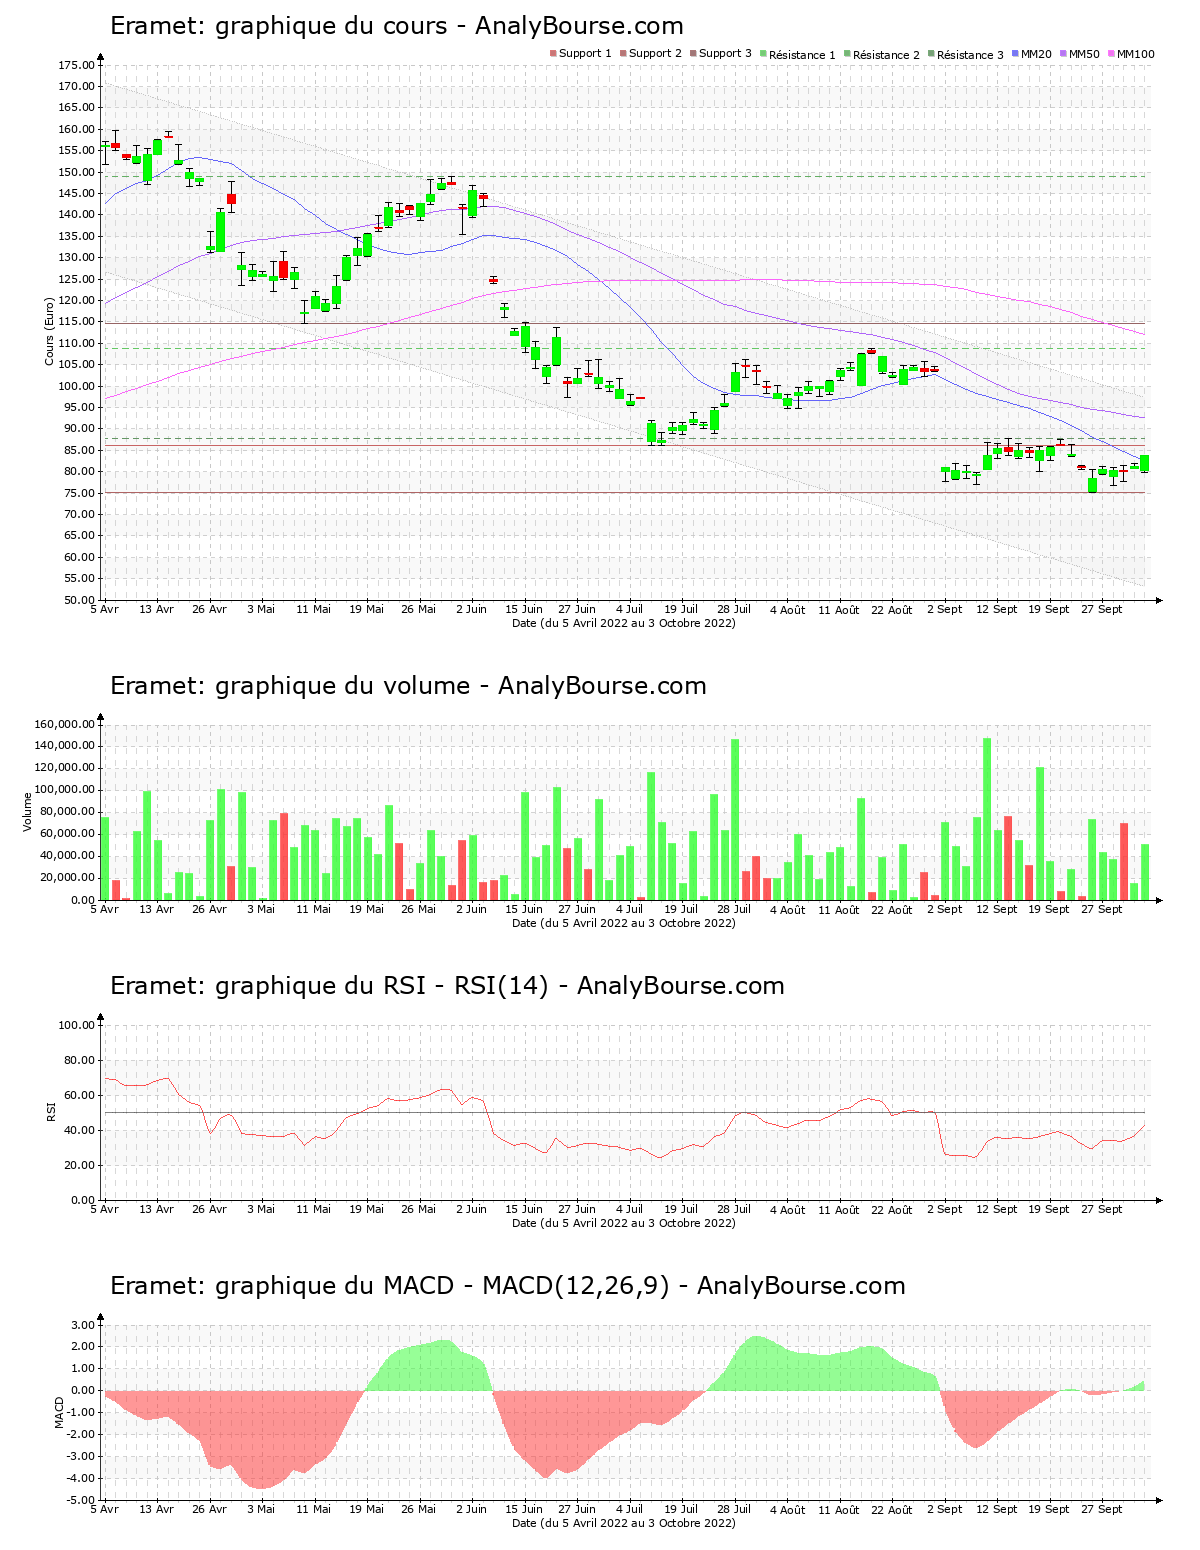
Task: Click the 'MACD' vertical axis label
Action: [x=60, y=1412]
